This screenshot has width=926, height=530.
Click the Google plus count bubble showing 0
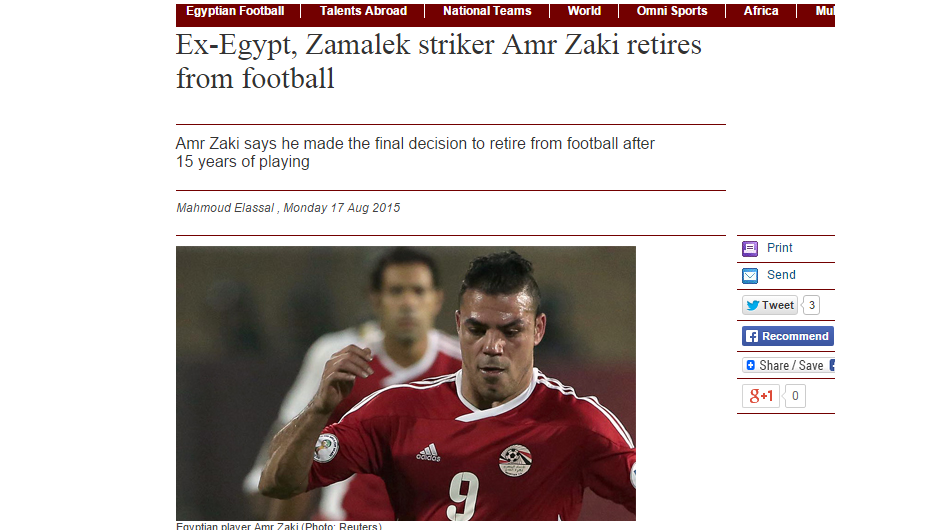[795, 396]
